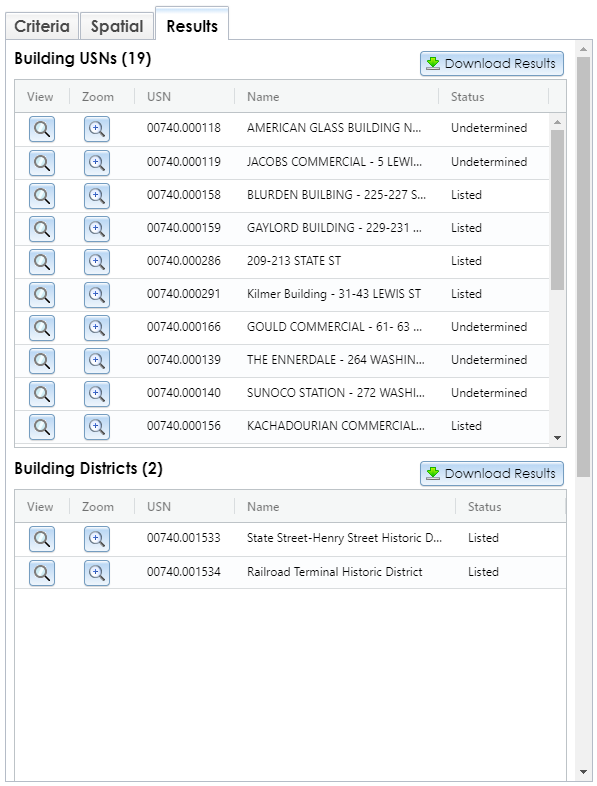
Task: Zoom to SUNOCO STATION location
Action: pyautogui.click(x=97, y=394)
